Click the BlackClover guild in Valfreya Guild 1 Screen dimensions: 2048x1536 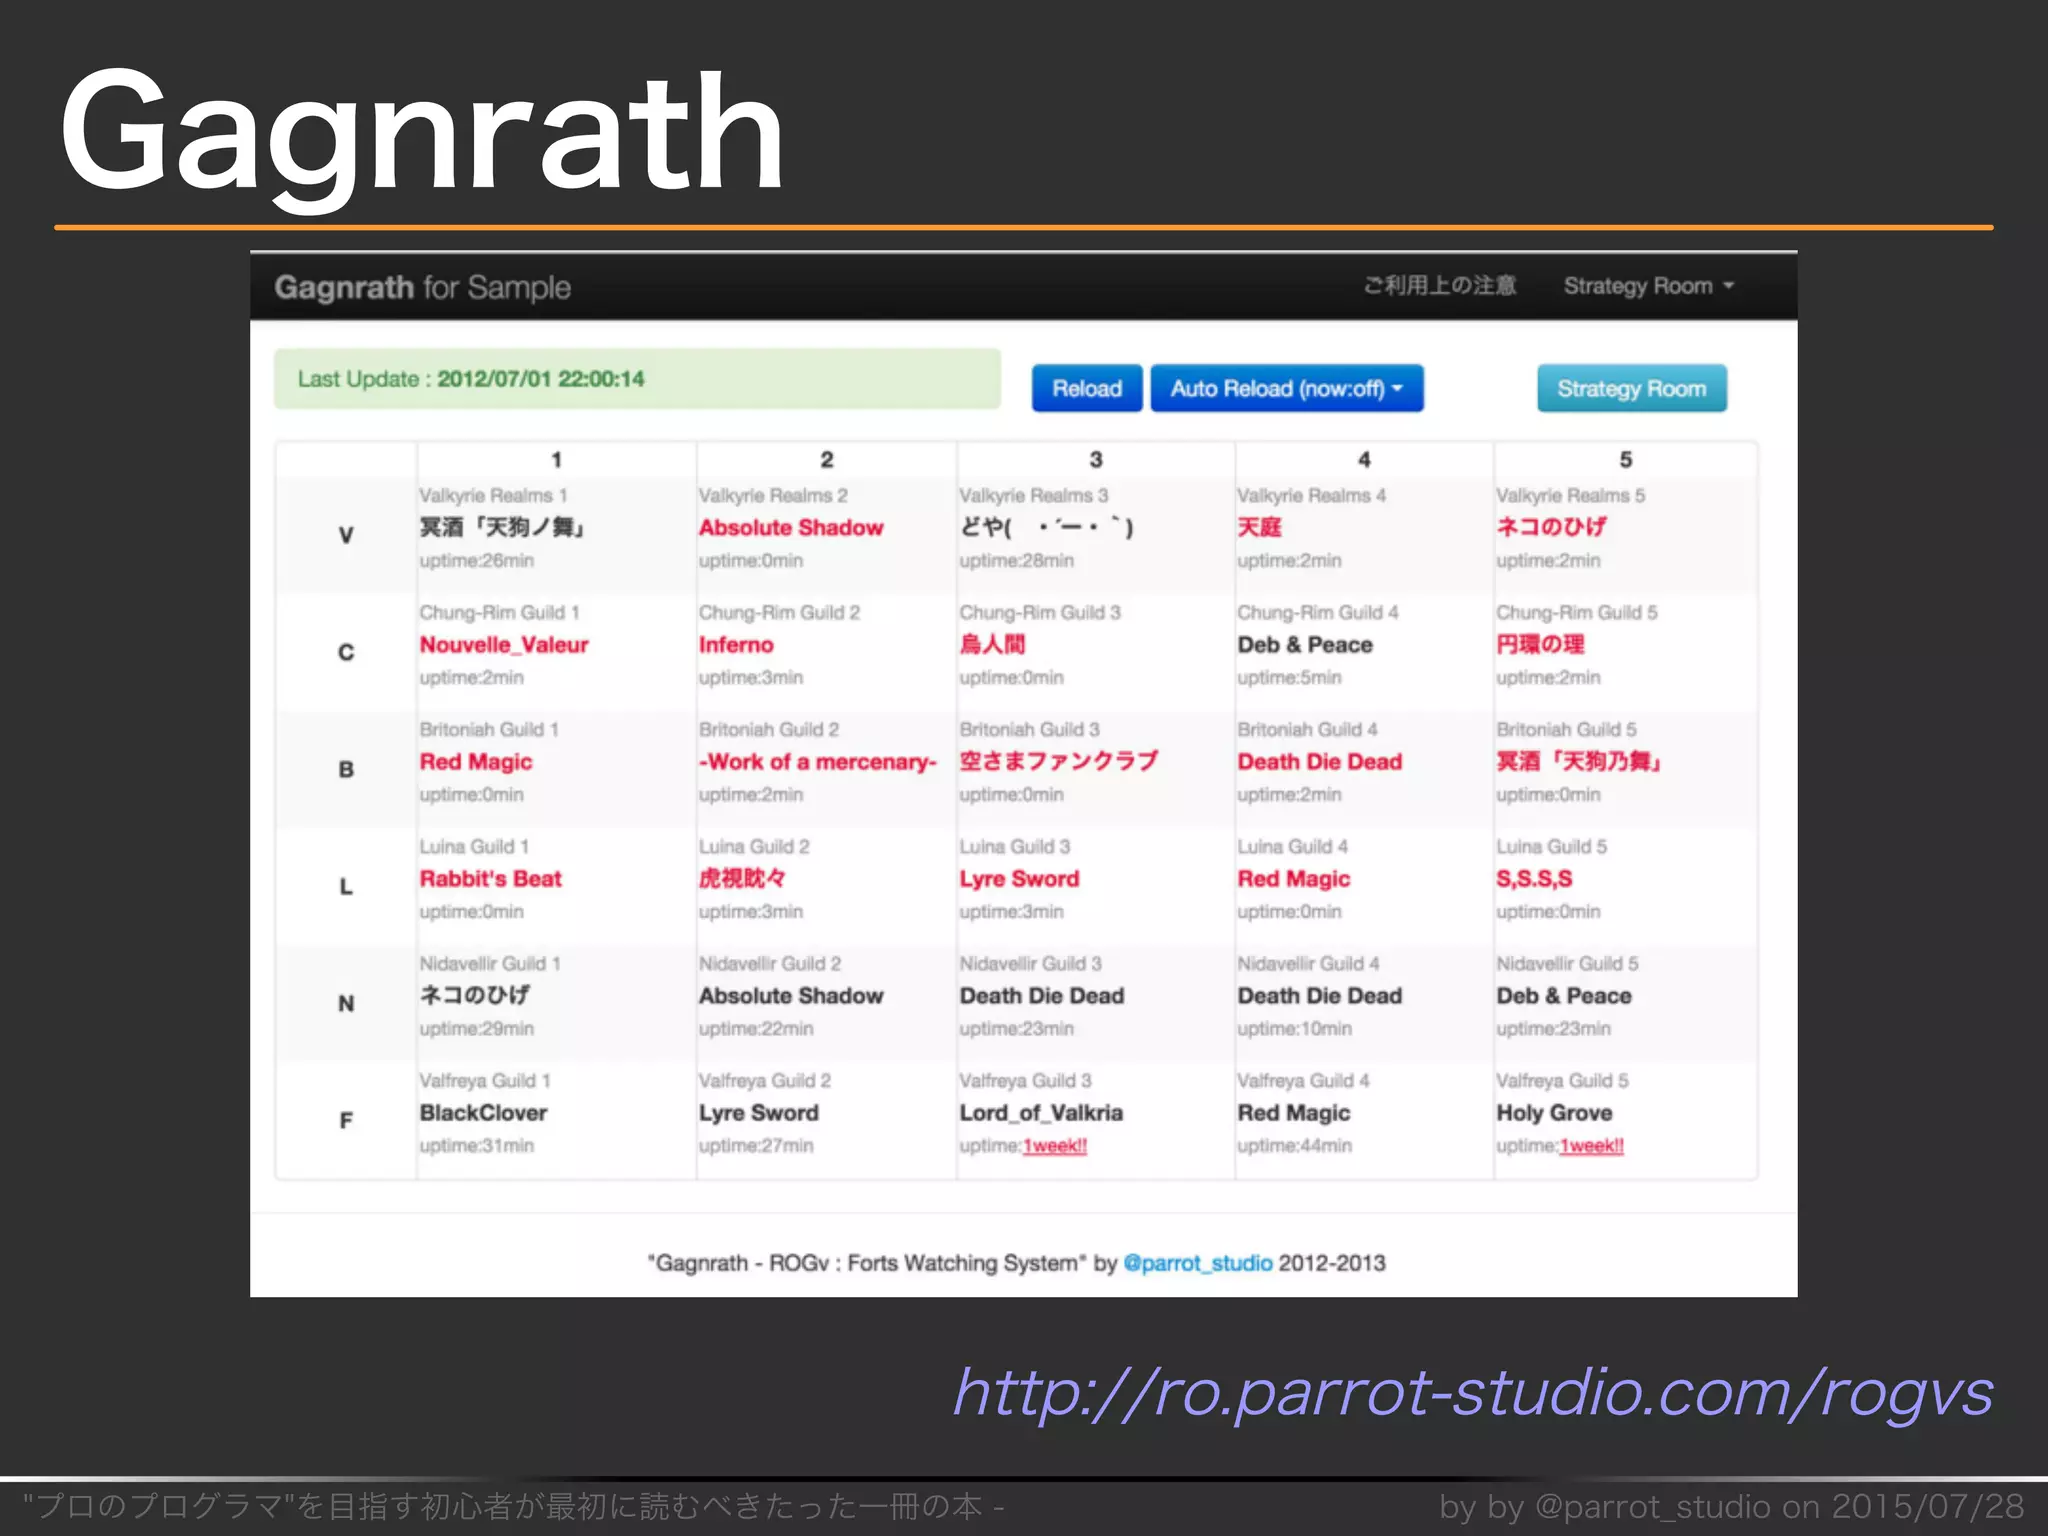pos(483,1113)
